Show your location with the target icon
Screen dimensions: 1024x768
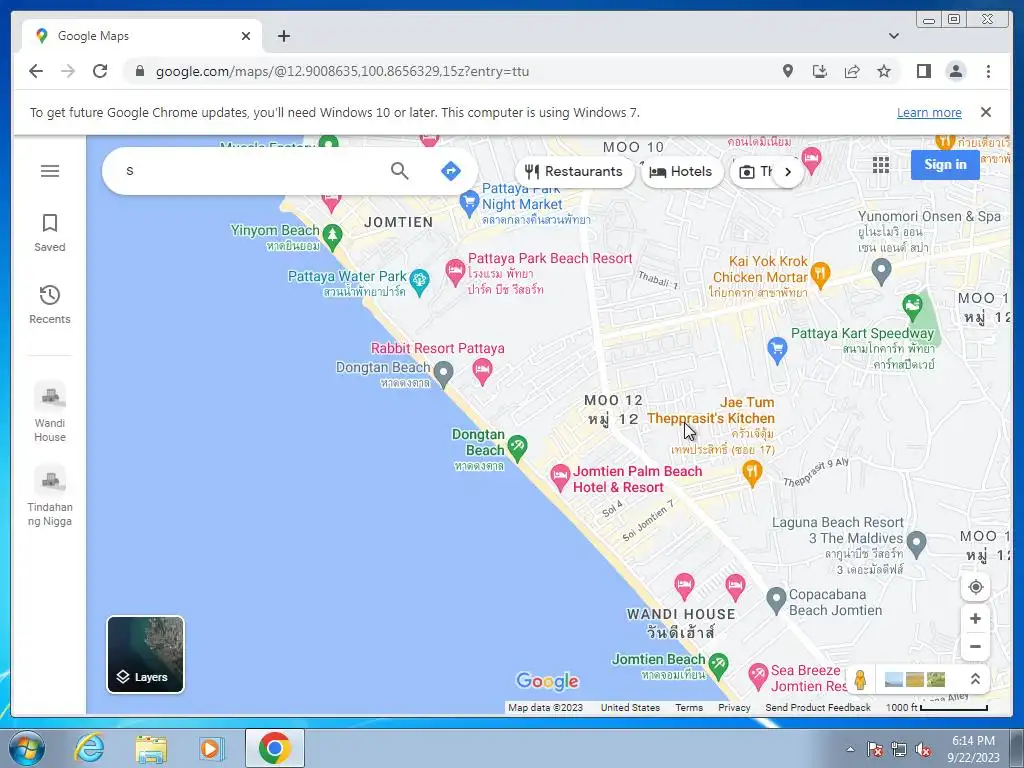coord(976,587)
